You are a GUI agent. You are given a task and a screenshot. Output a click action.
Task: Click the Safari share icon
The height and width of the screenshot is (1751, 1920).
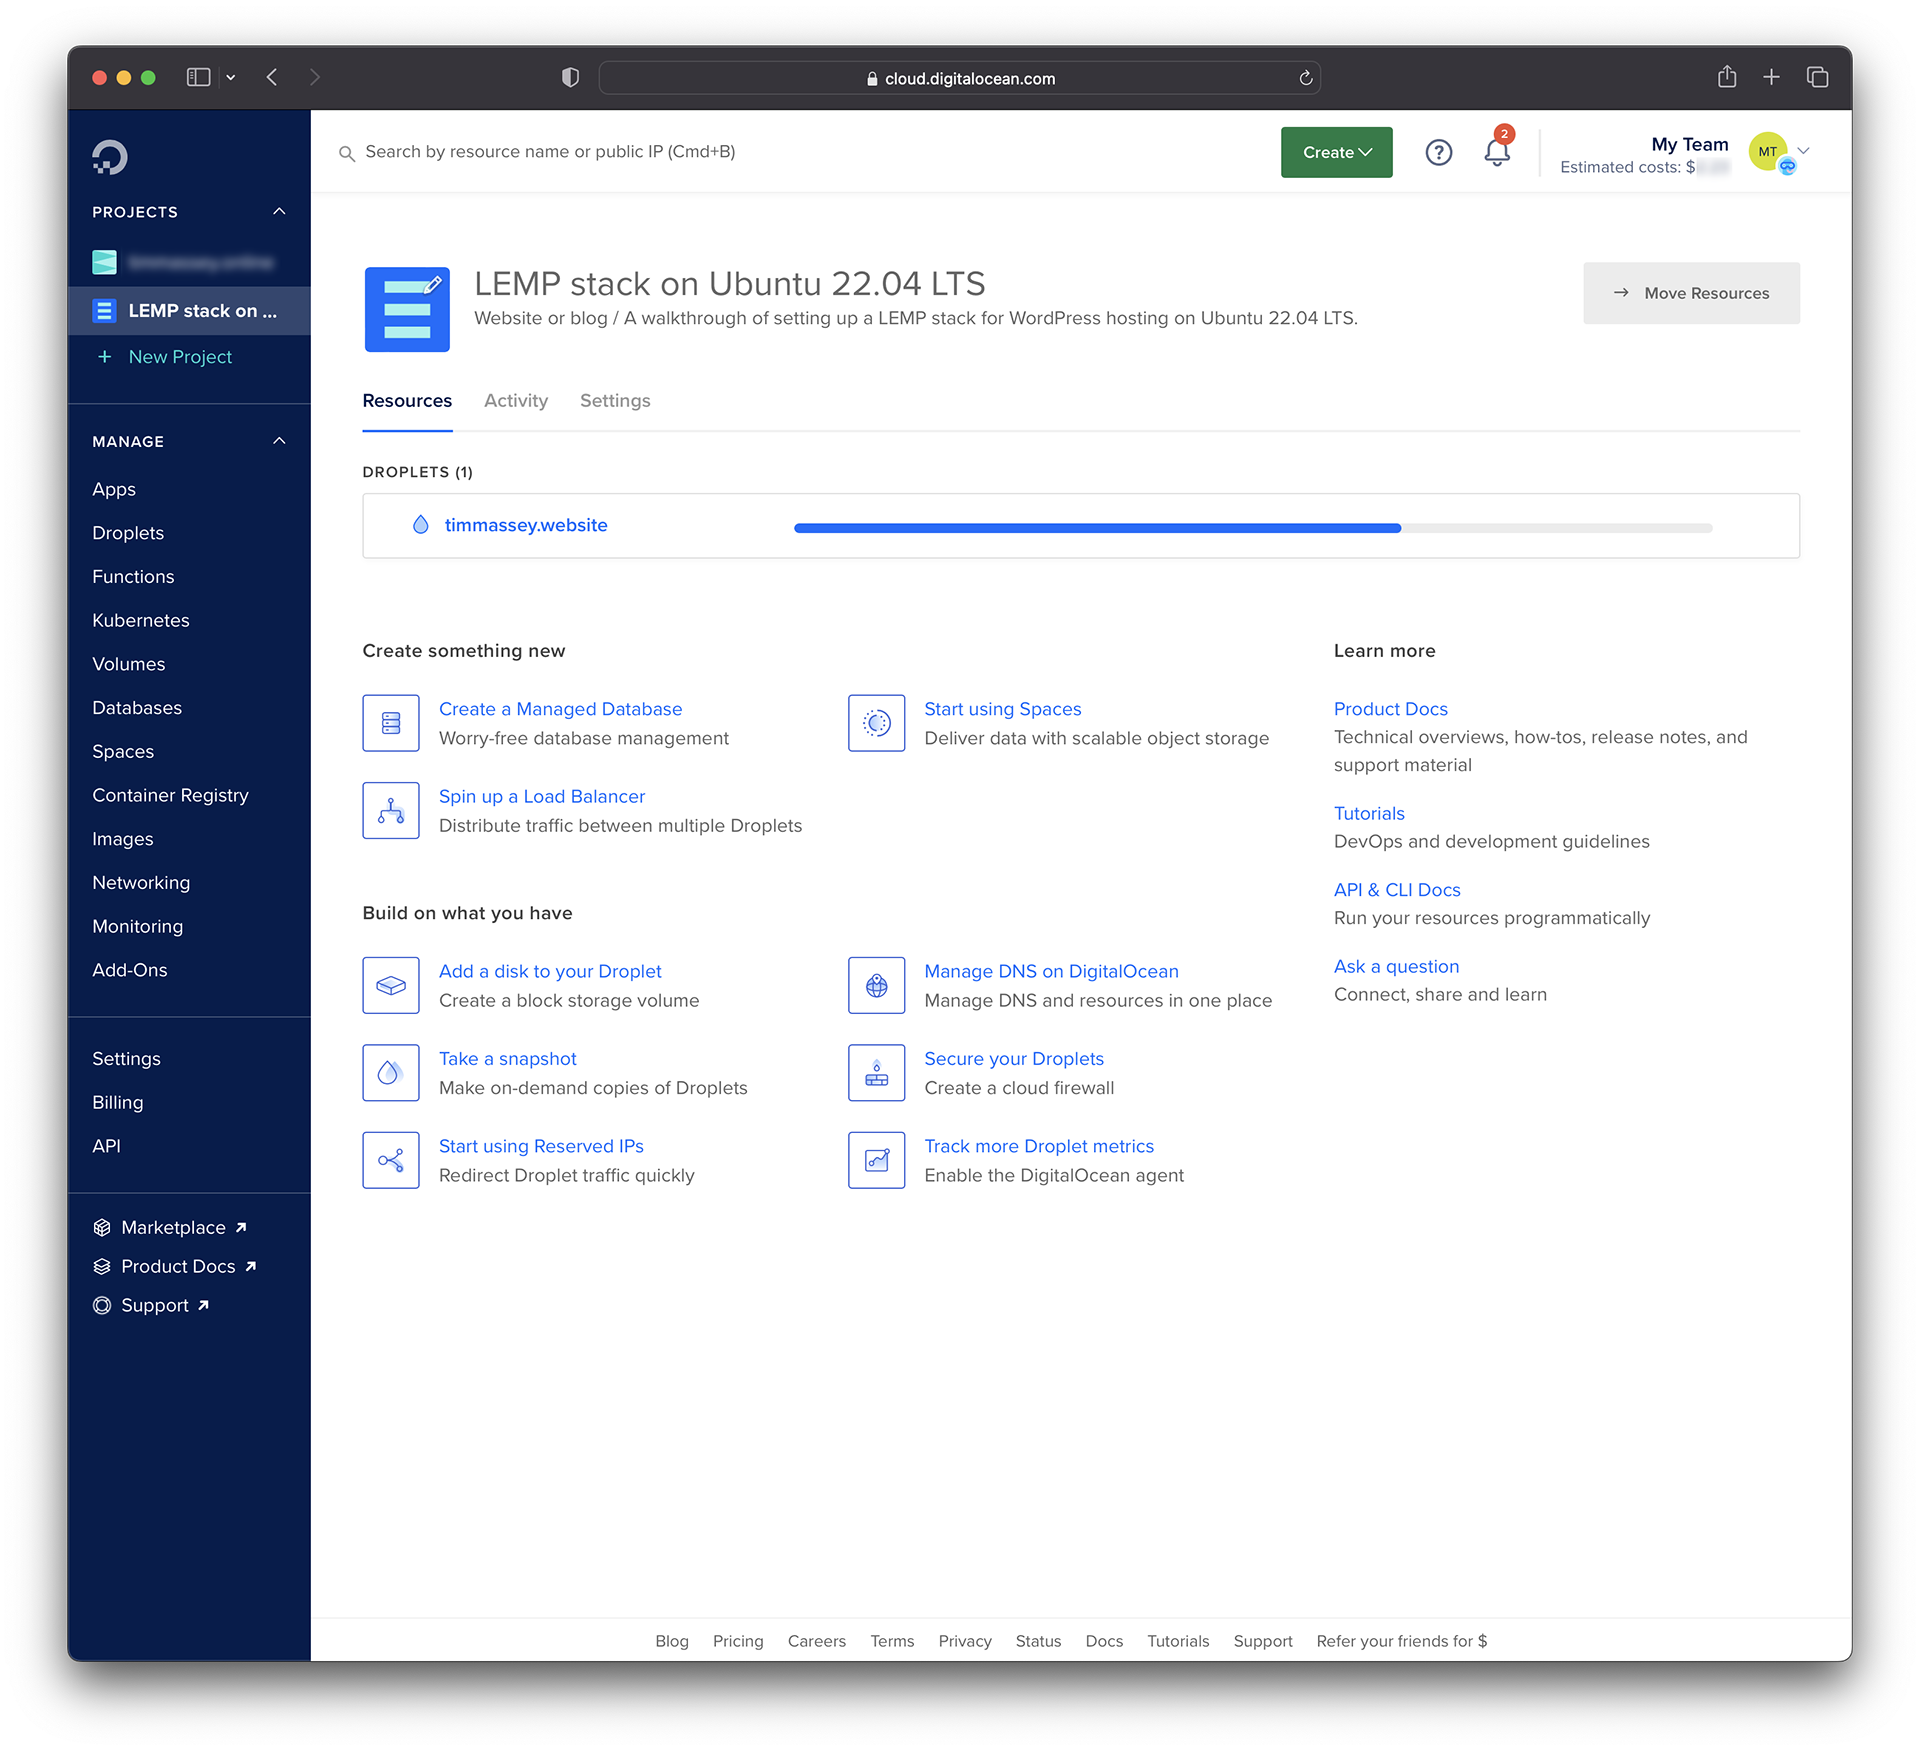[1727, 76]
